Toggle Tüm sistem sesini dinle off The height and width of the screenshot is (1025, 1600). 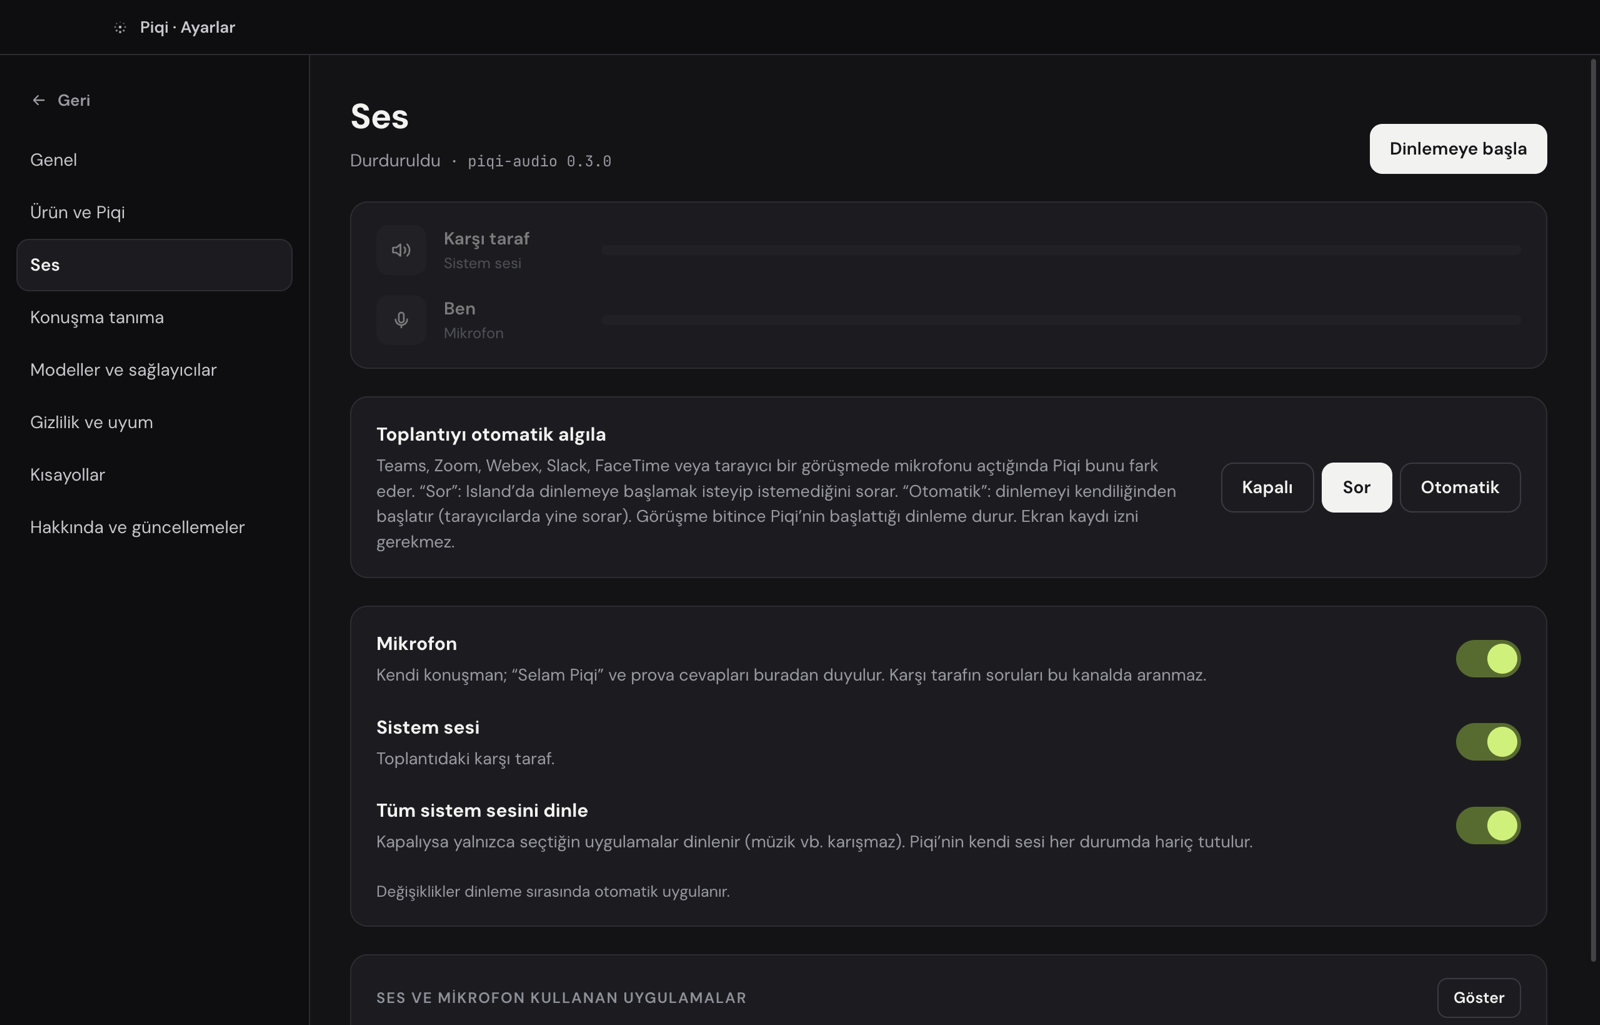(1488, 826)
